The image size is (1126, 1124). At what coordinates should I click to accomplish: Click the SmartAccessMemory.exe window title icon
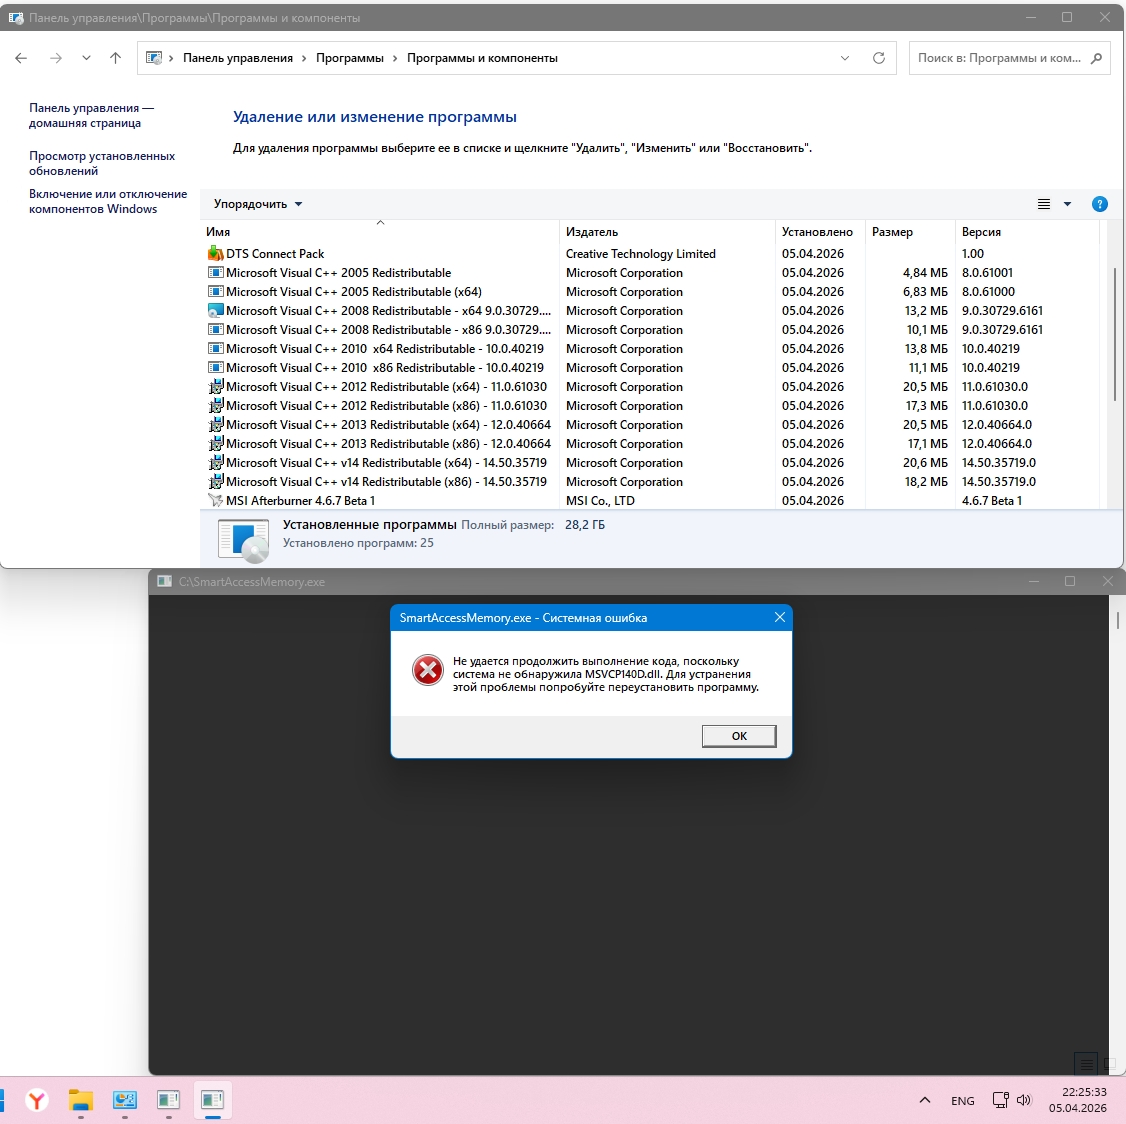click(164, 582)
